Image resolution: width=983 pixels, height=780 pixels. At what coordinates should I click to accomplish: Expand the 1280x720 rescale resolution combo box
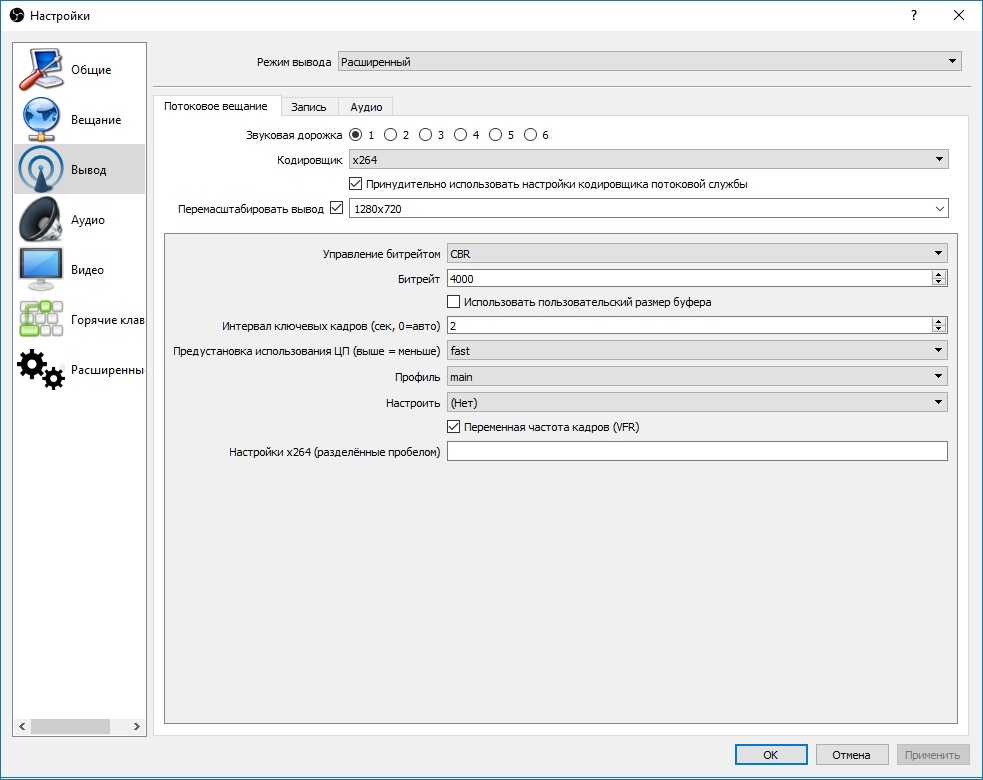(x=648, y=208)
